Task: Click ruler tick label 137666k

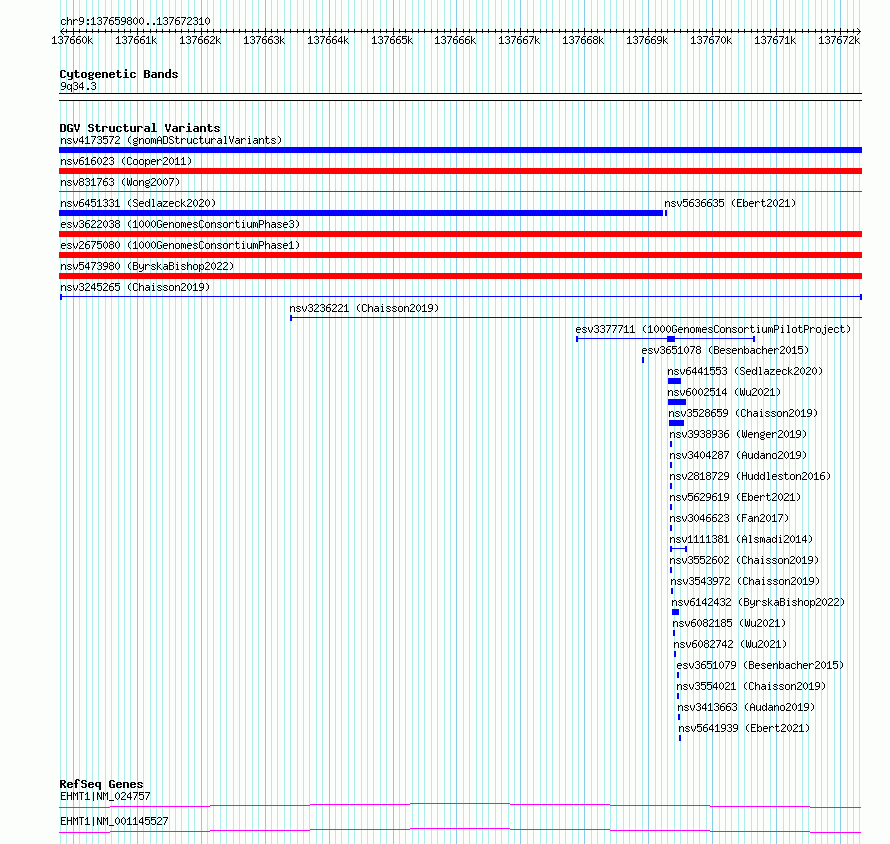Action: 455,41
